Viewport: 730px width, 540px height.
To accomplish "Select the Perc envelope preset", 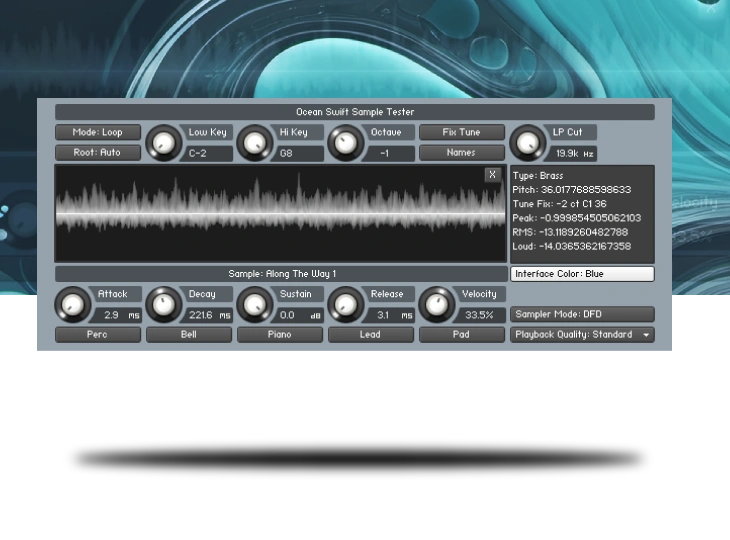I will tap(98, 335).
